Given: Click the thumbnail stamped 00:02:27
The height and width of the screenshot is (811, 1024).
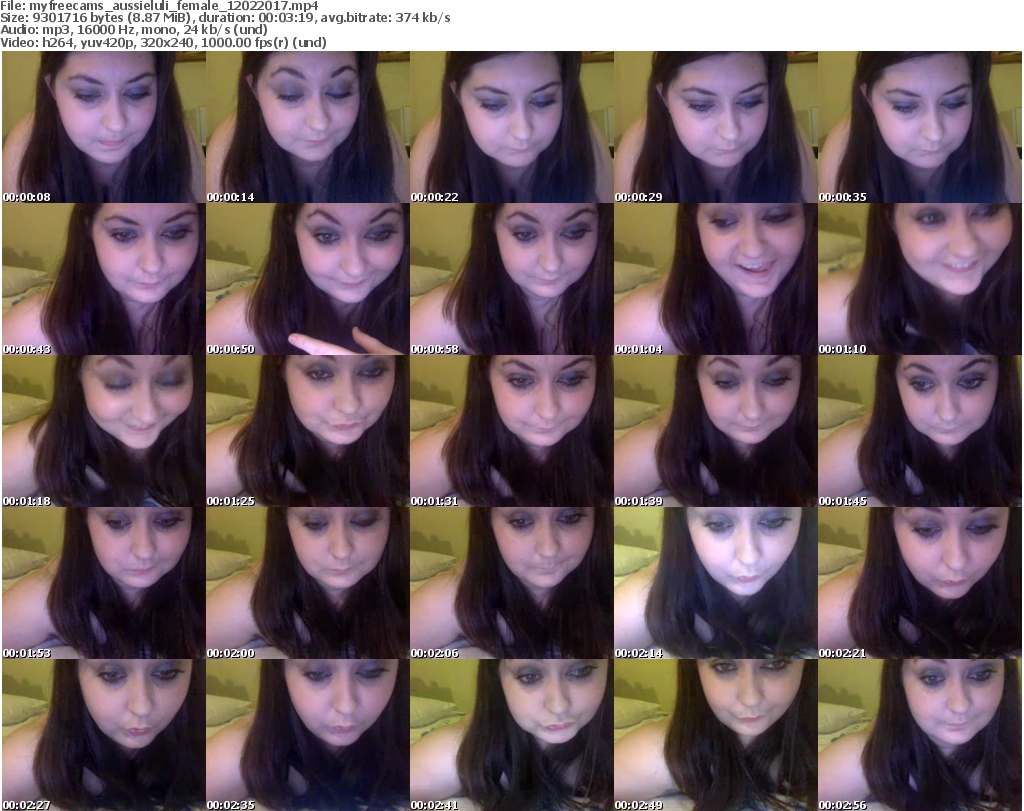Looking at the screenshot, I should [104, 735].
